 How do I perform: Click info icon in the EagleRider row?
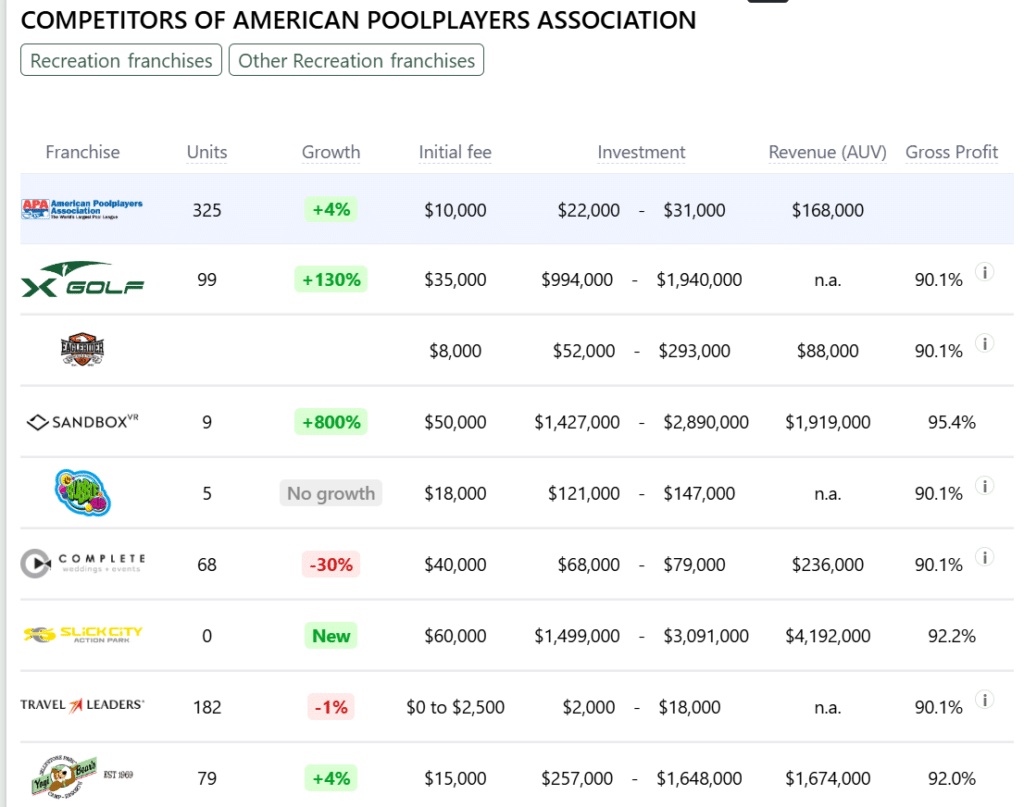point(985,343)
